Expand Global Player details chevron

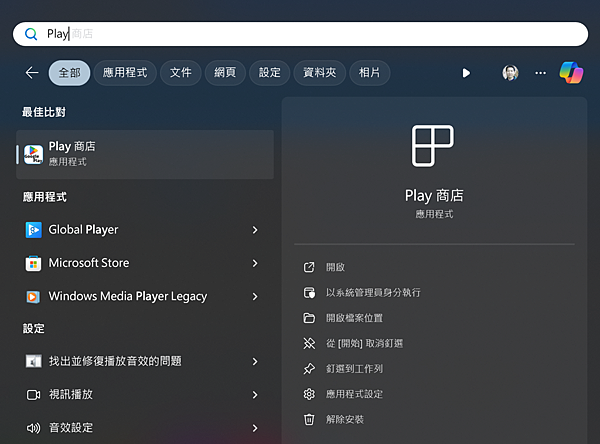tap(255, 230)
